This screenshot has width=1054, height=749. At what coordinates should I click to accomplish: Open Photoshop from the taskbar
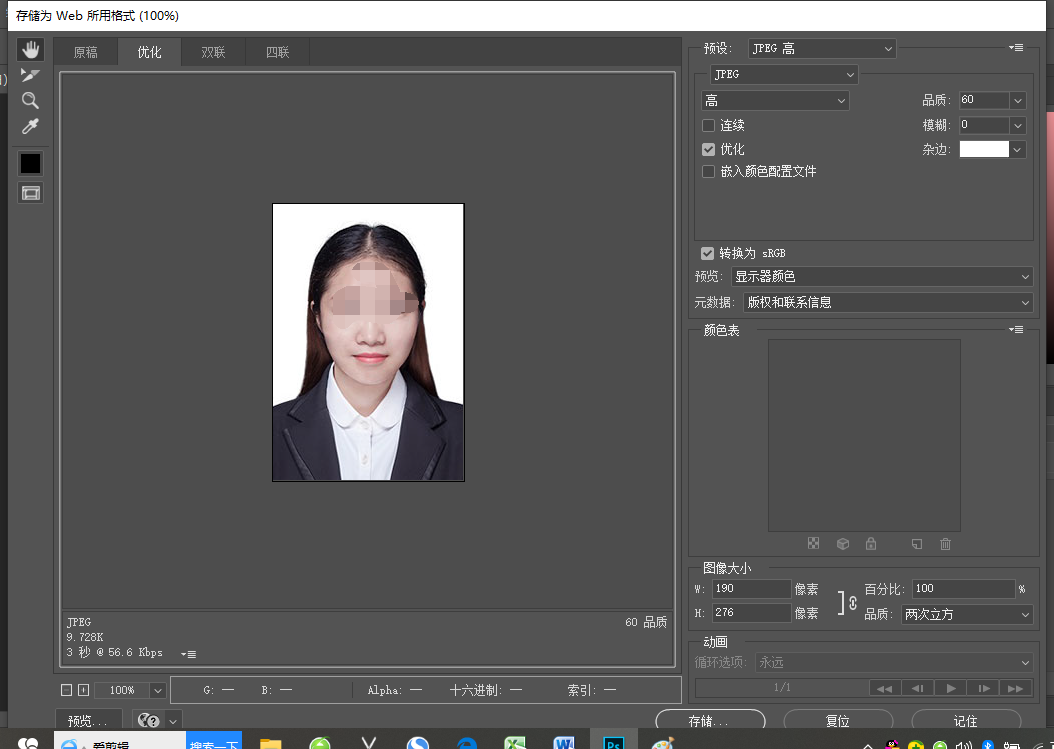613,742
